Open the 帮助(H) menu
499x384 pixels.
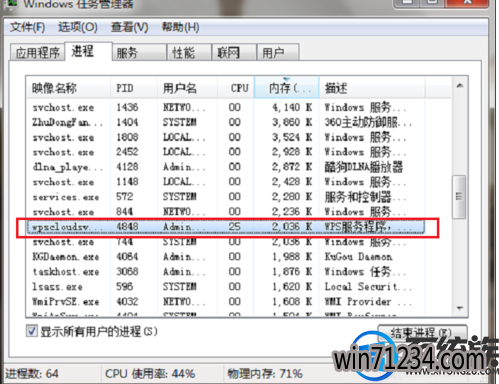click(180, 27)
